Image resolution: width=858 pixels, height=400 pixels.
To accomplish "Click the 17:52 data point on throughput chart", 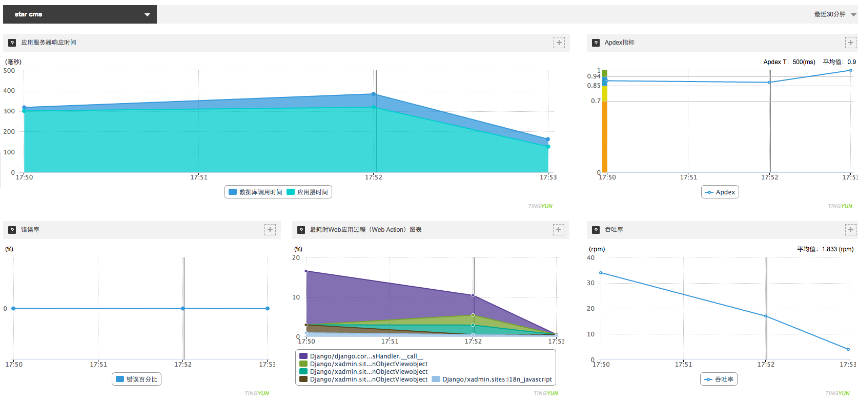I will coord(766,316).
